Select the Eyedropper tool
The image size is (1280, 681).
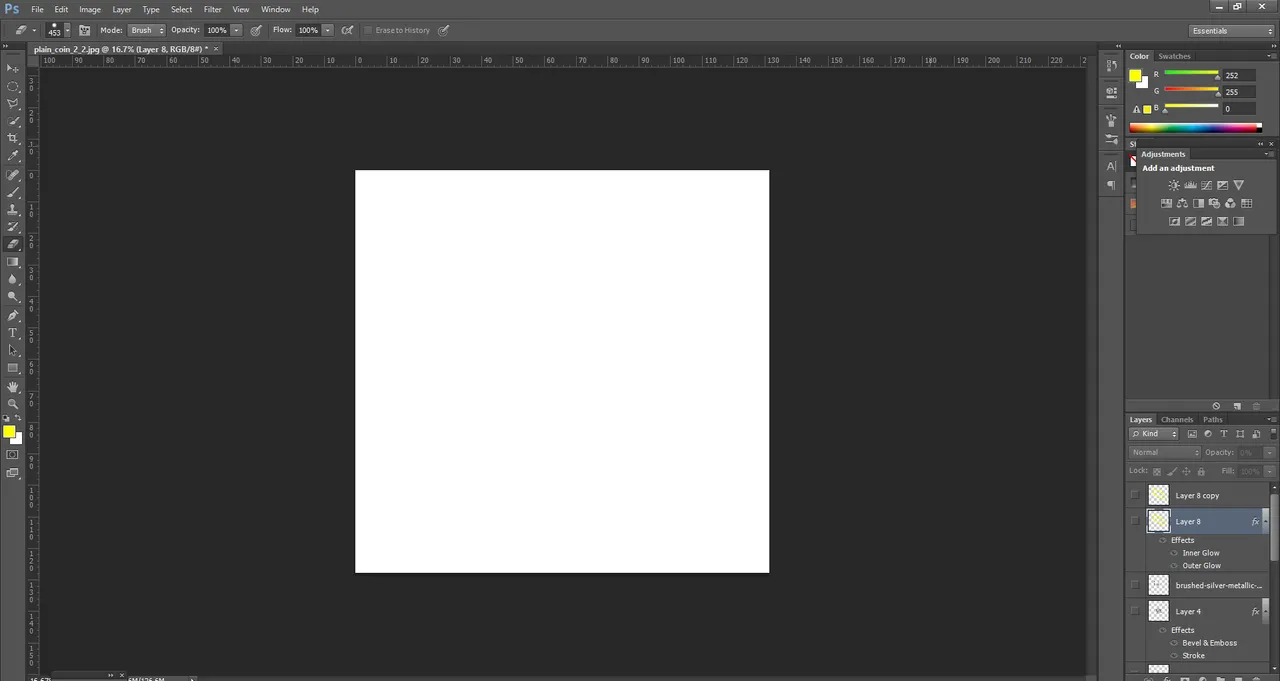[x=13, y=156]
